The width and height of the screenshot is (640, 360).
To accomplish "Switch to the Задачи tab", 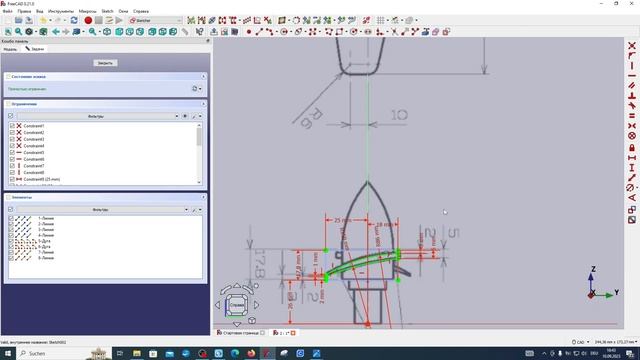I will 35,49.
